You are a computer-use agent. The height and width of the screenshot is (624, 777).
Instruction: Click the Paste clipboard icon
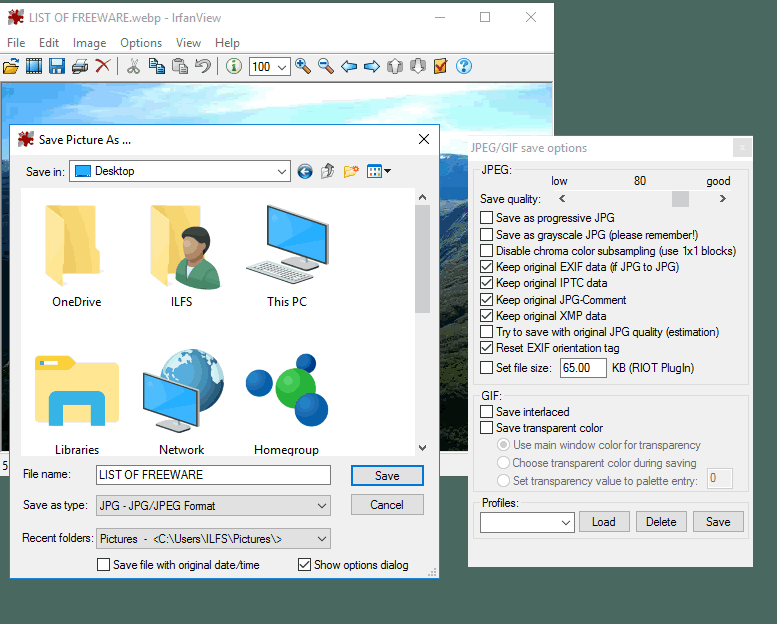click(179, 66)
